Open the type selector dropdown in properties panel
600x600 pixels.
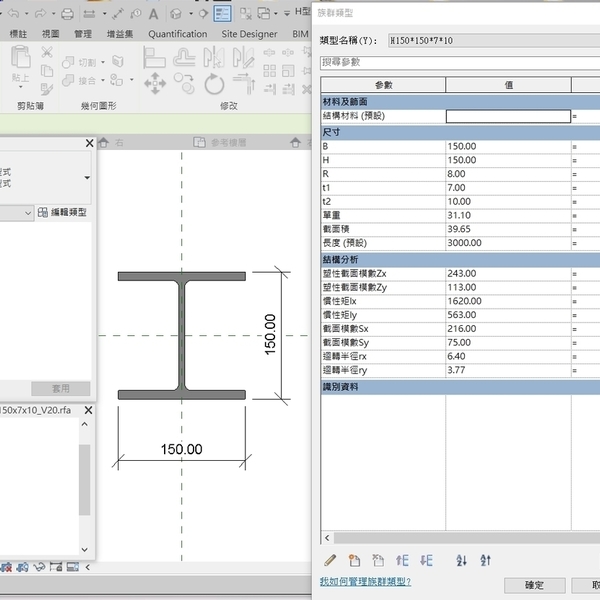87,177
